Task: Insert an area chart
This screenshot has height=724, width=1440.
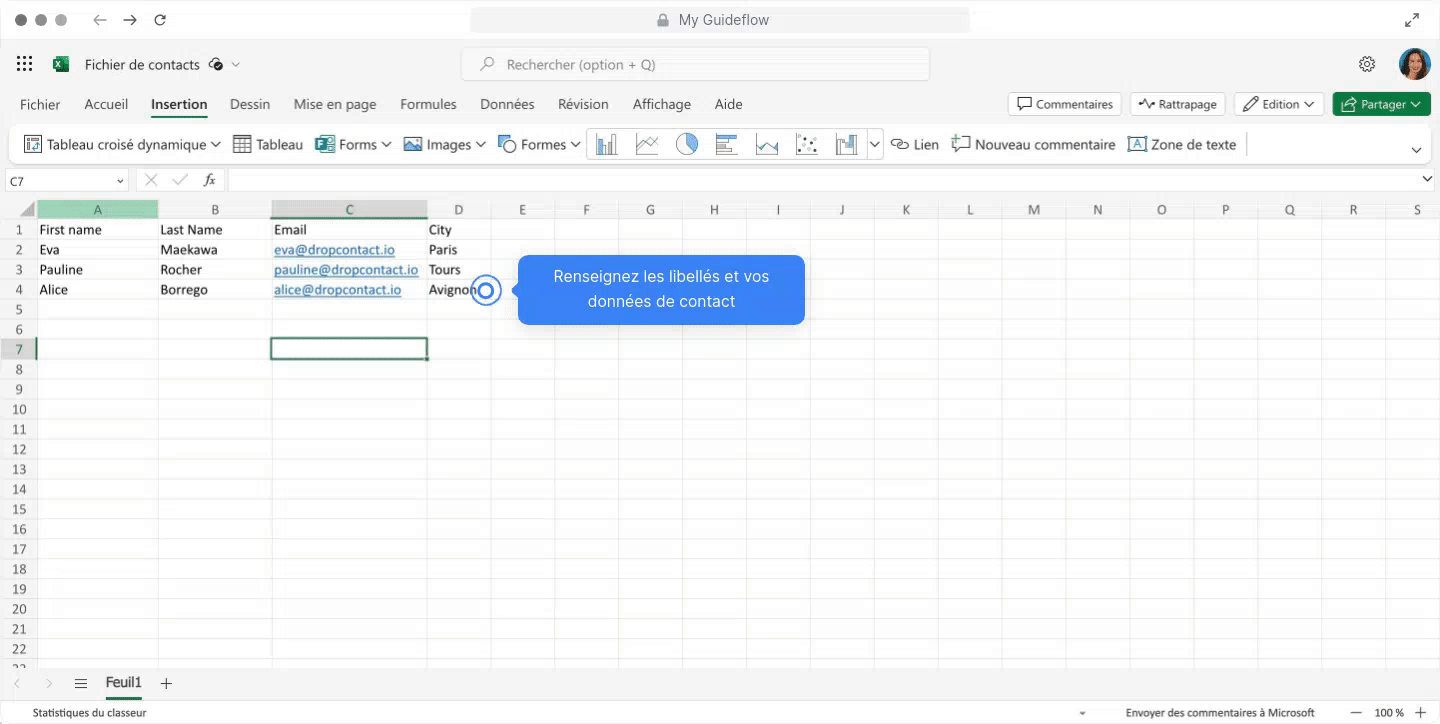Action: (x=767, y=144)
